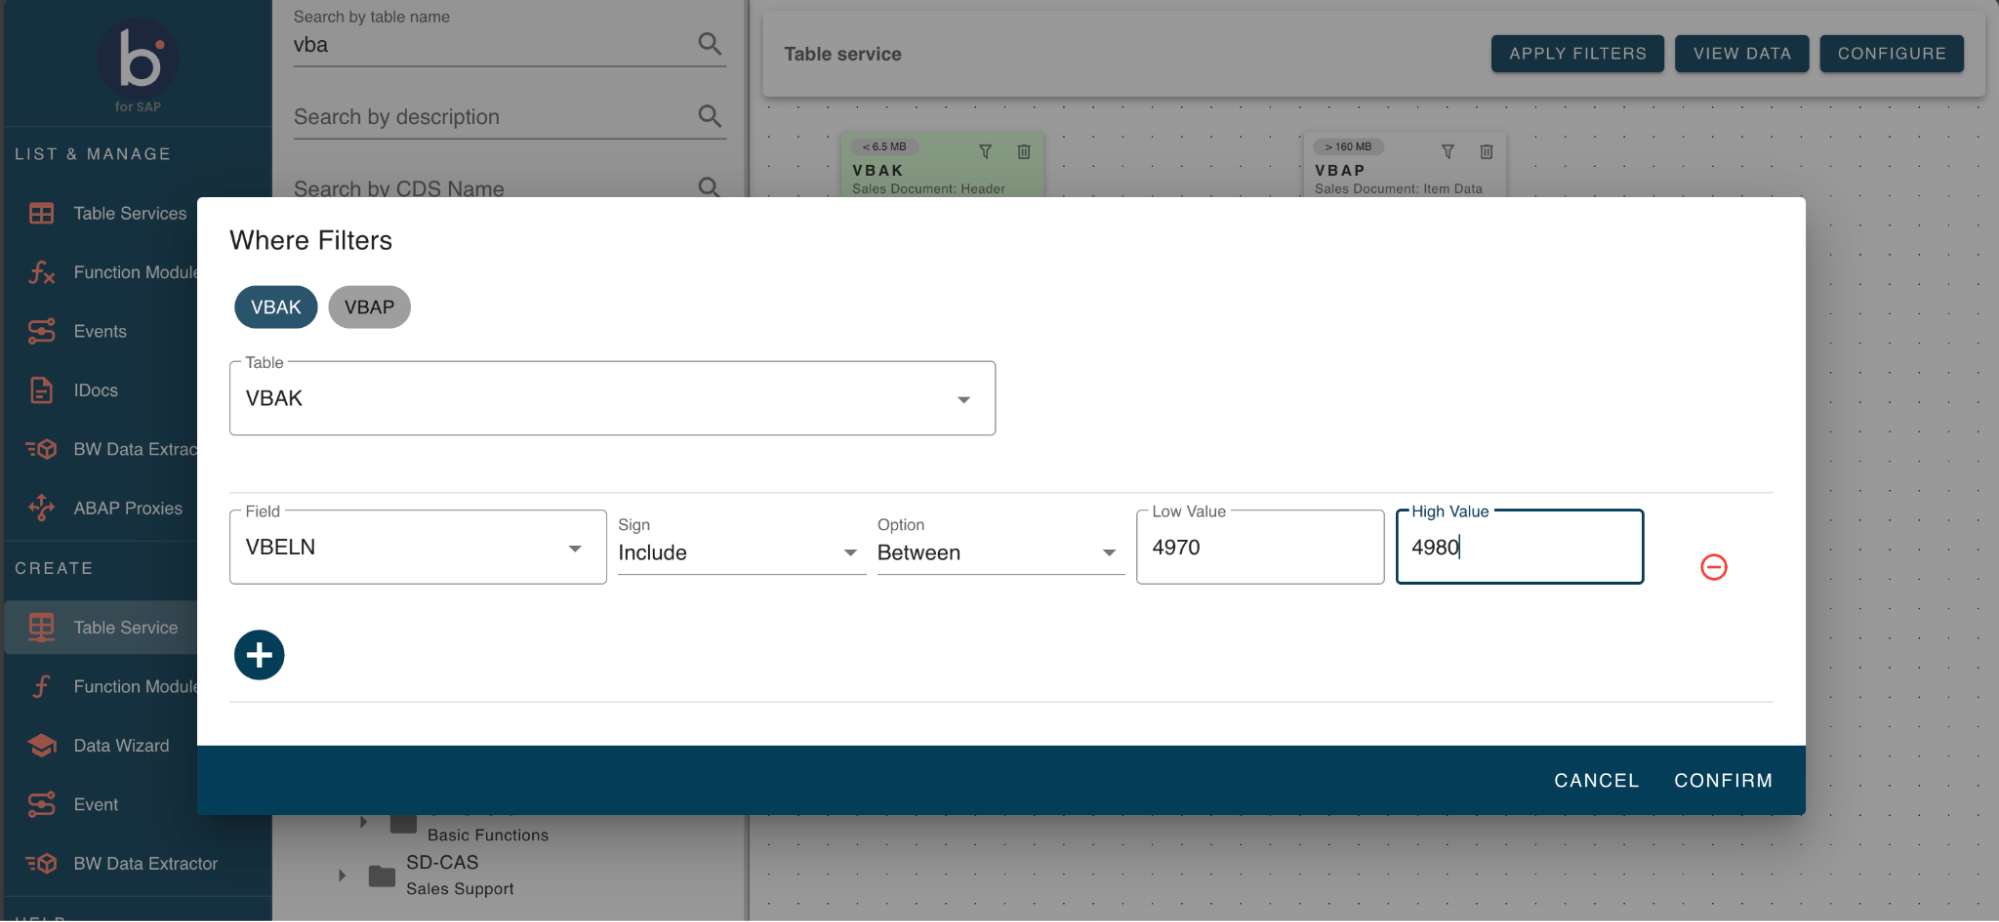1999x922 pixels.
Task: Click the filter icon on the VBAP card
Action: [1448, 152]
